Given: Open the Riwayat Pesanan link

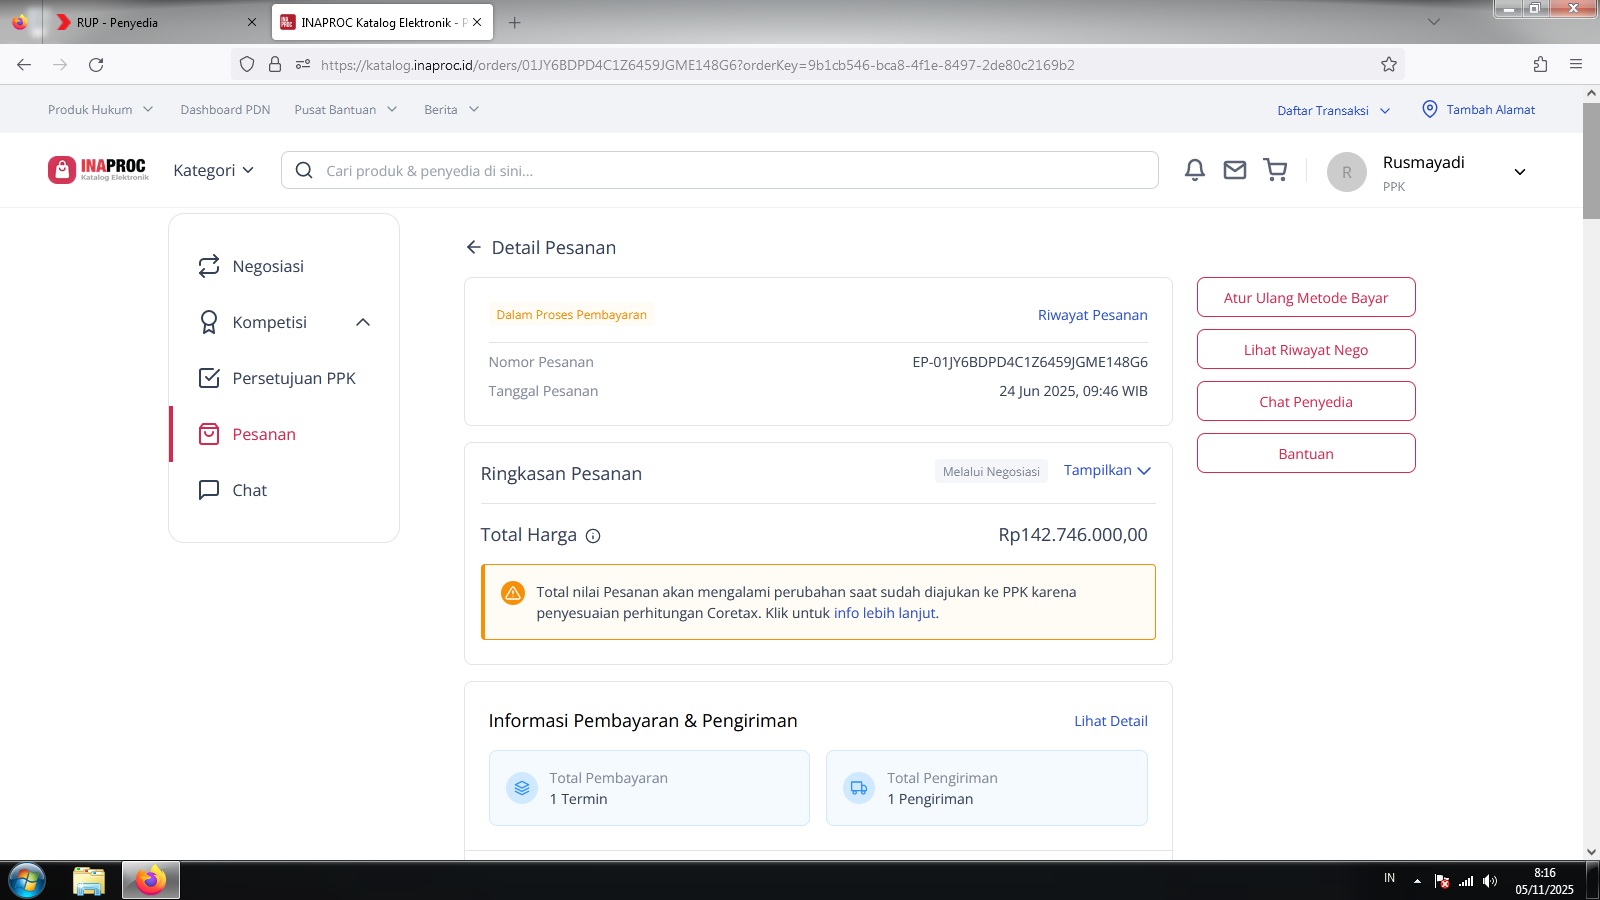Looking at the screenshot, I should [x=1092, y=315].
